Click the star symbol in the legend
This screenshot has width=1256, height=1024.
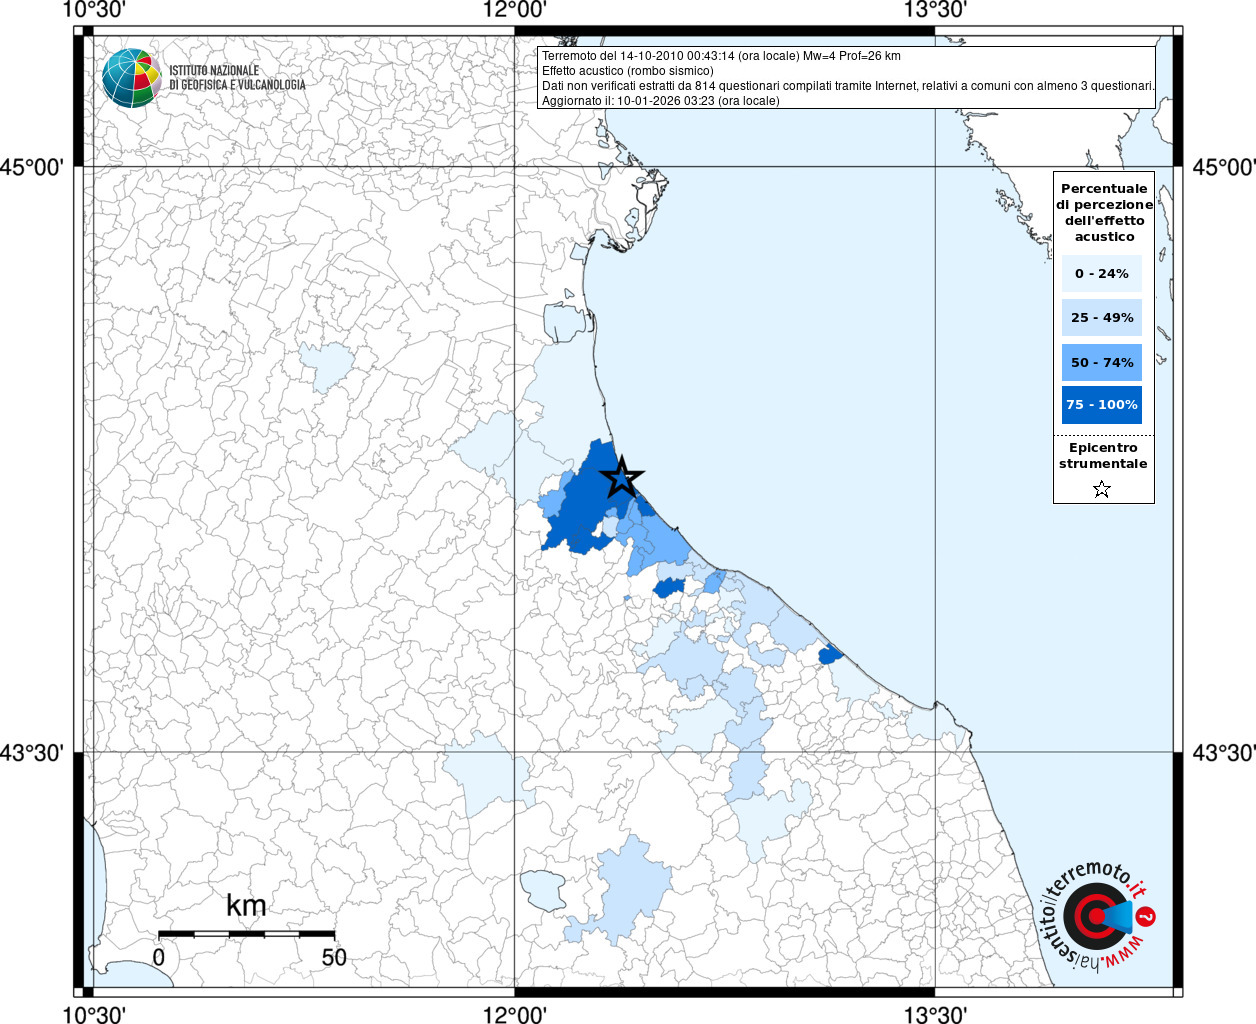point(1102,489)
